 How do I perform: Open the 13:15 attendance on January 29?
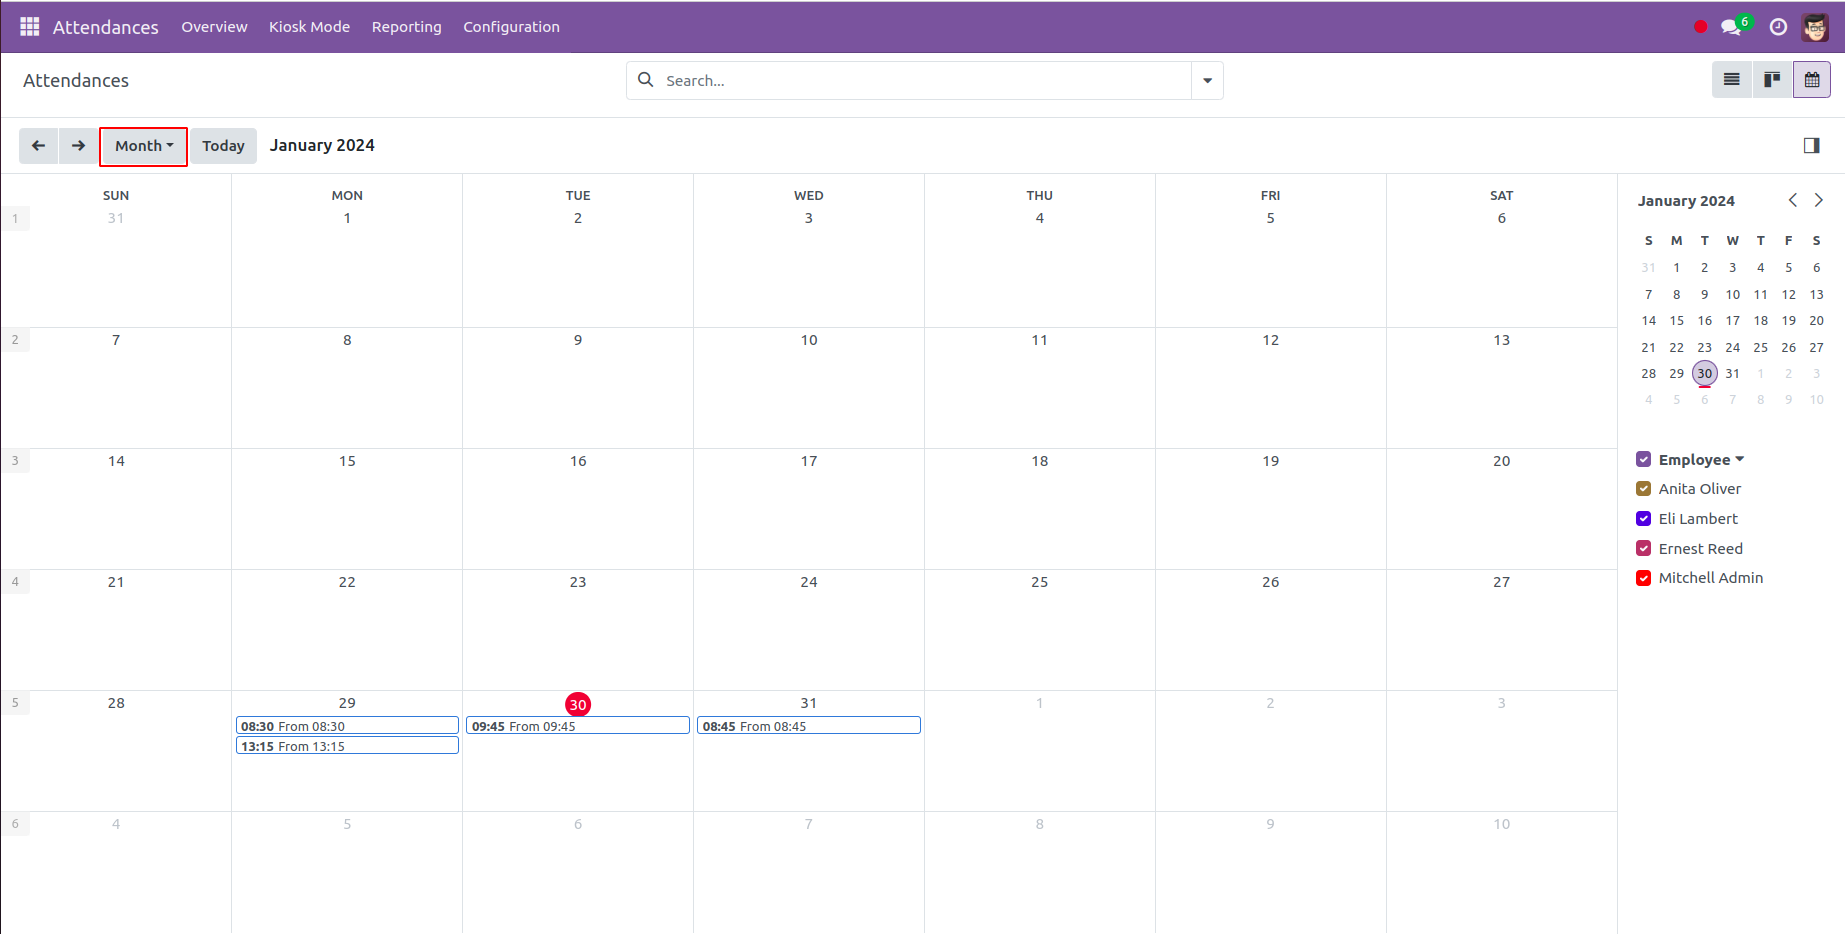(347, 746)
